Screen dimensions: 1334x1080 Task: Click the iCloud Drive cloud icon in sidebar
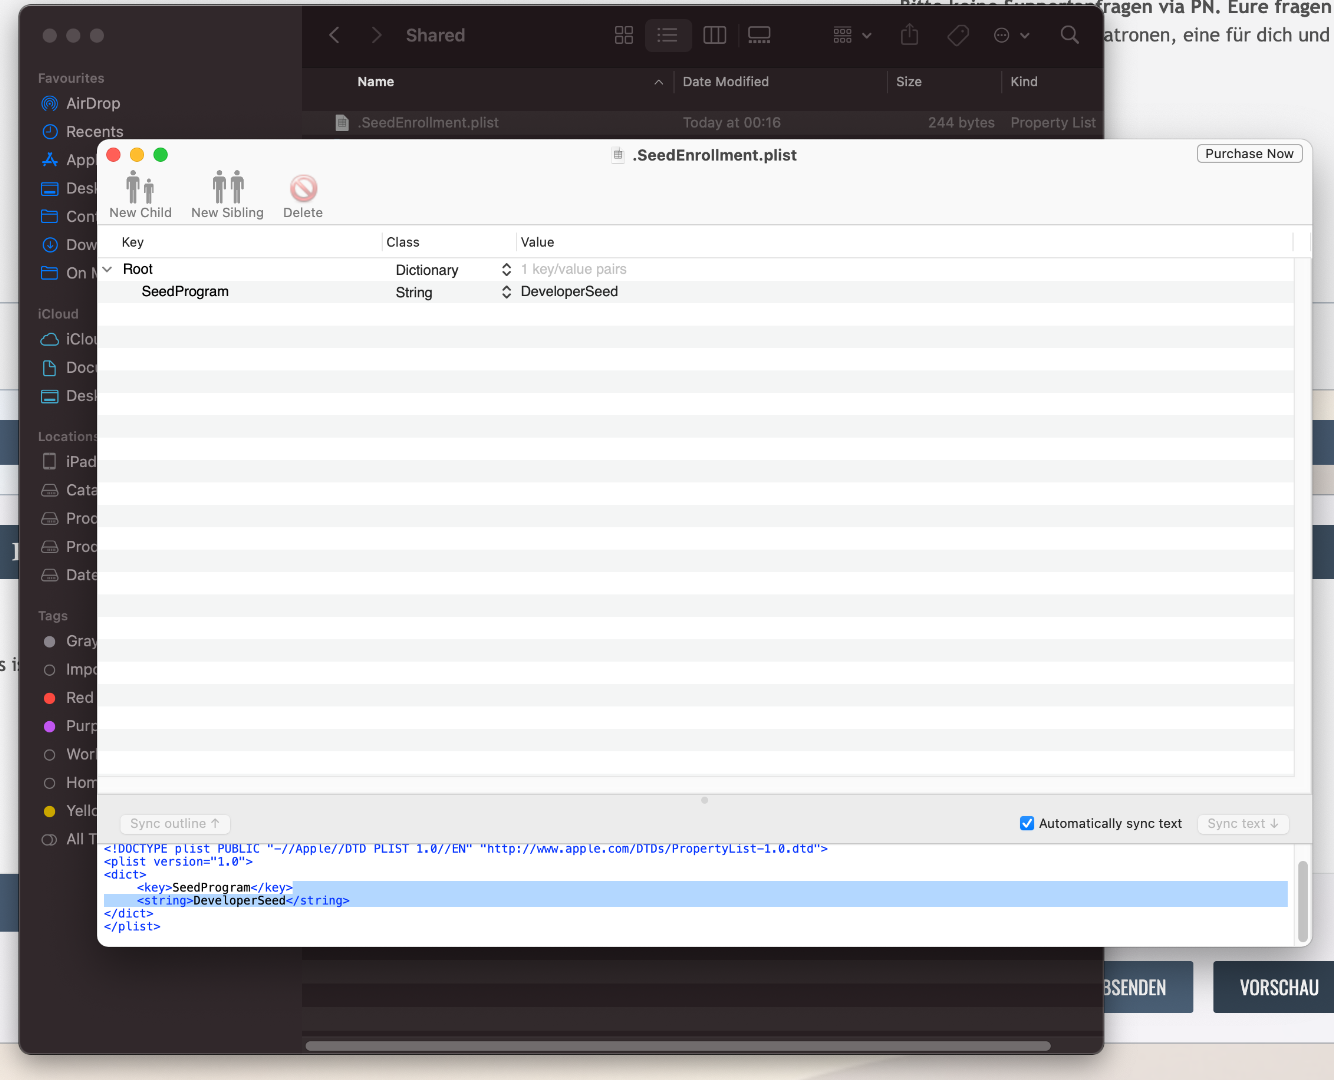coord(50,340)
